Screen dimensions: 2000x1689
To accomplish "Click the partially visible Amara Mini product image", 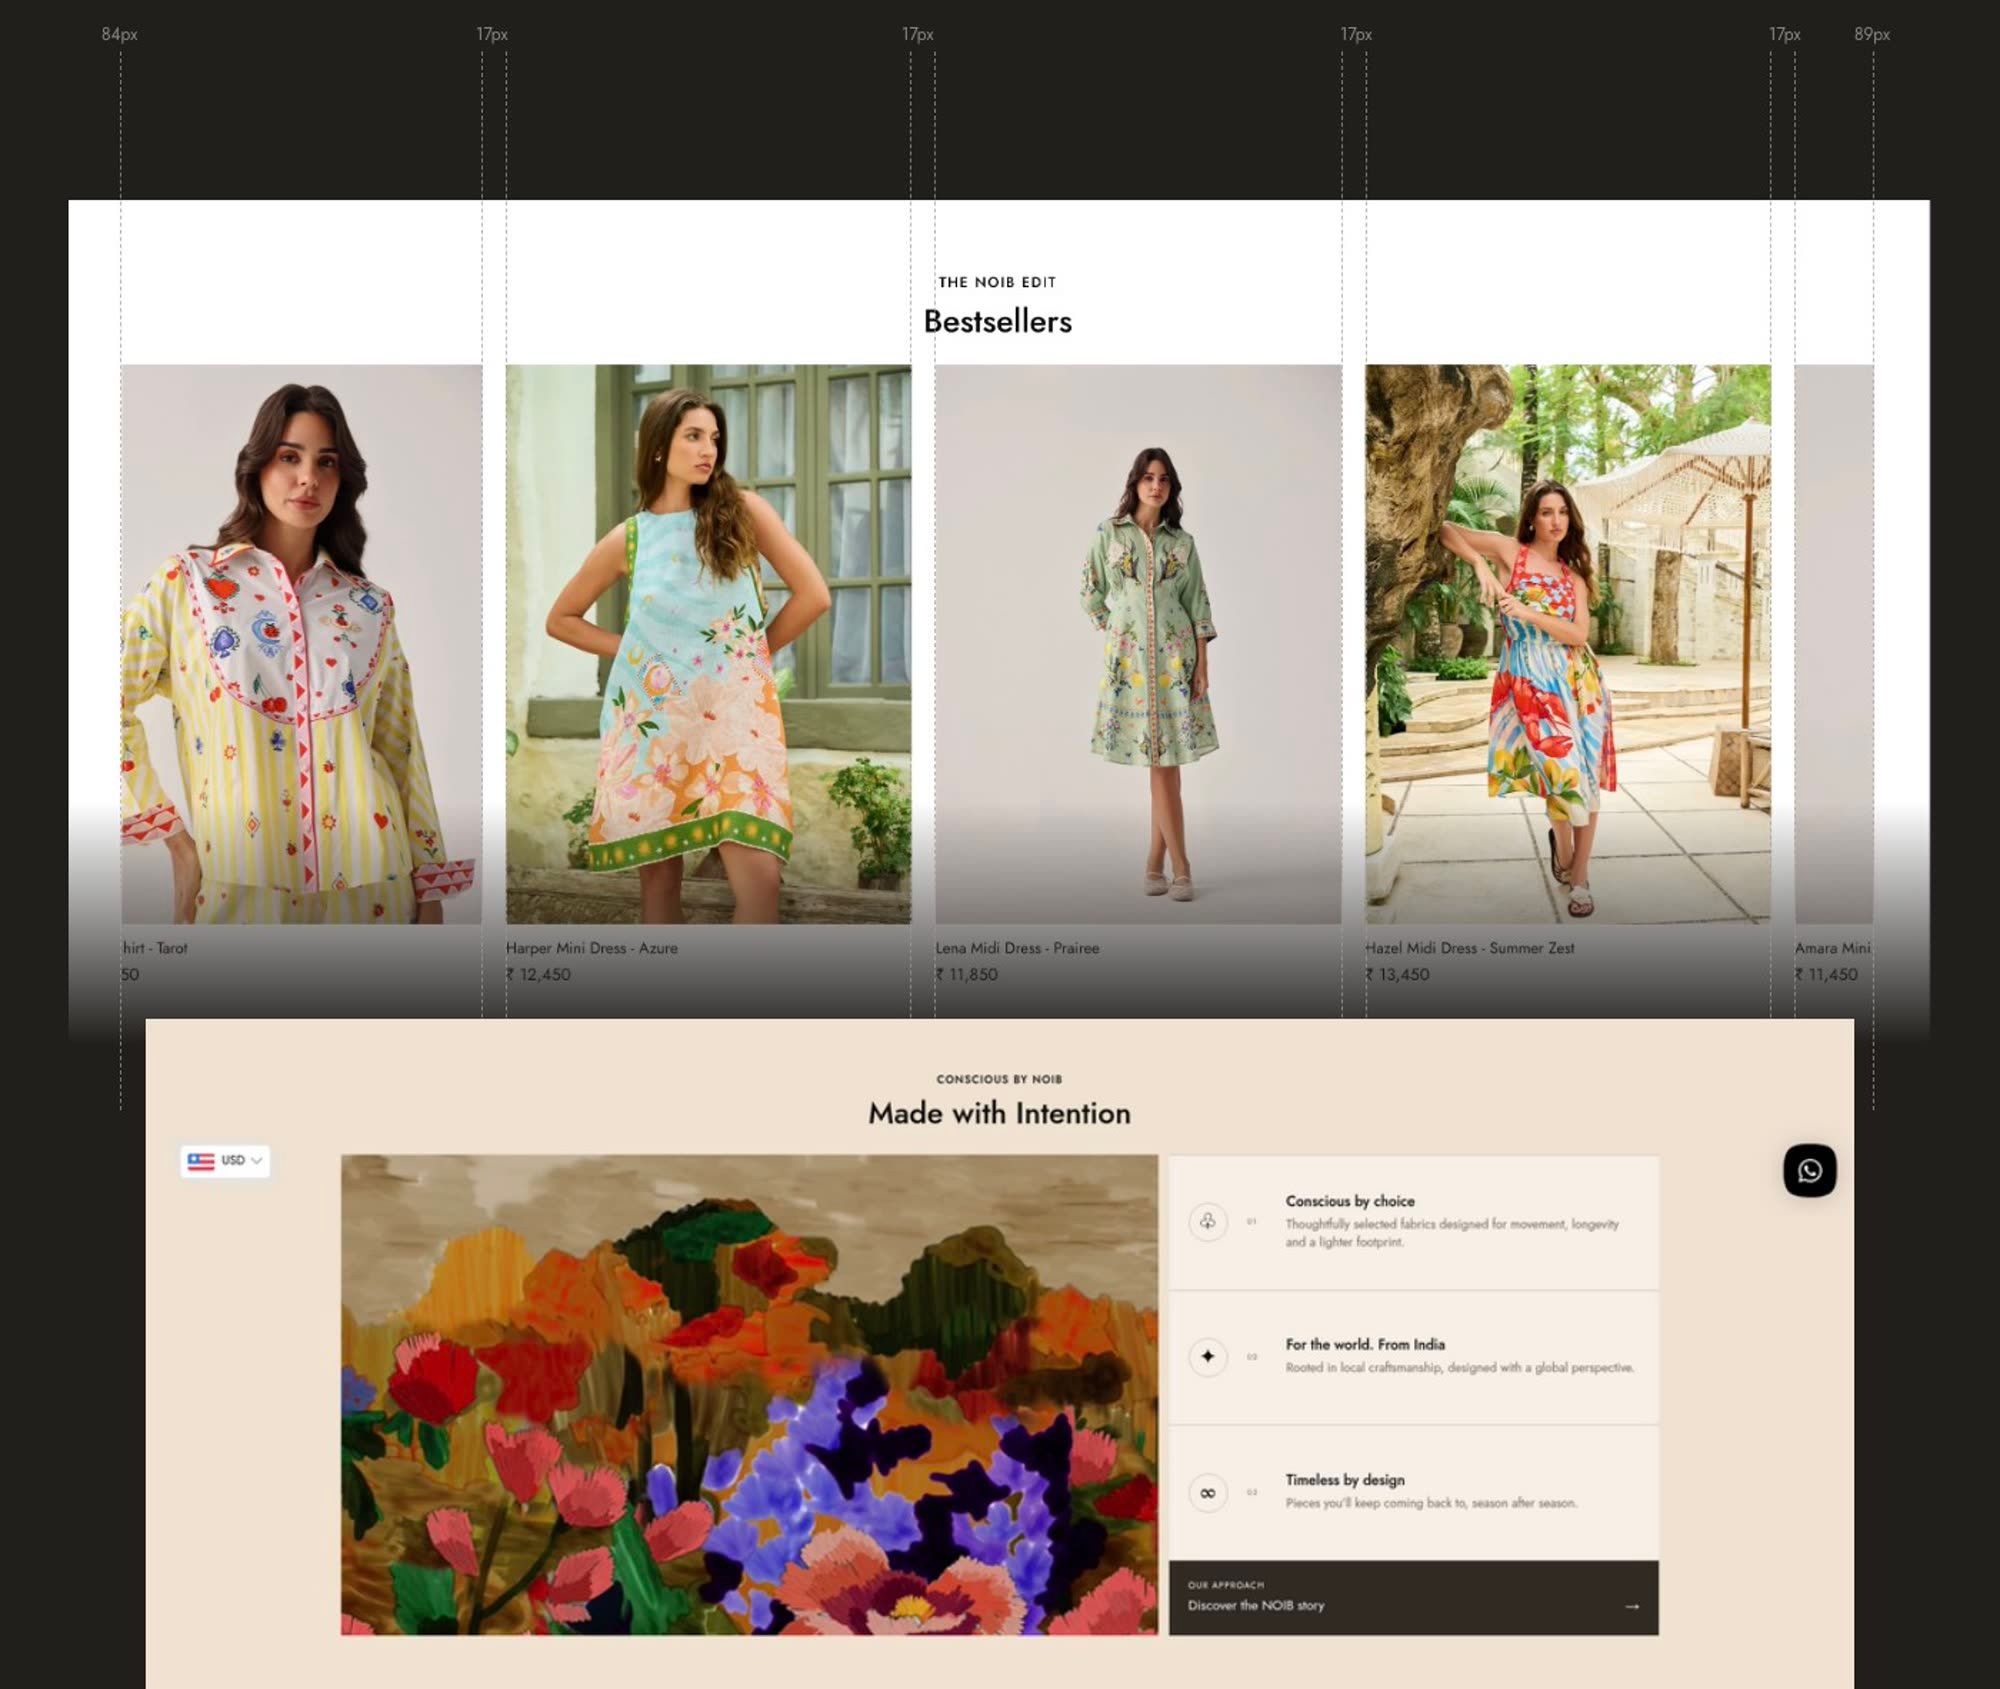I will point(1834,644).
